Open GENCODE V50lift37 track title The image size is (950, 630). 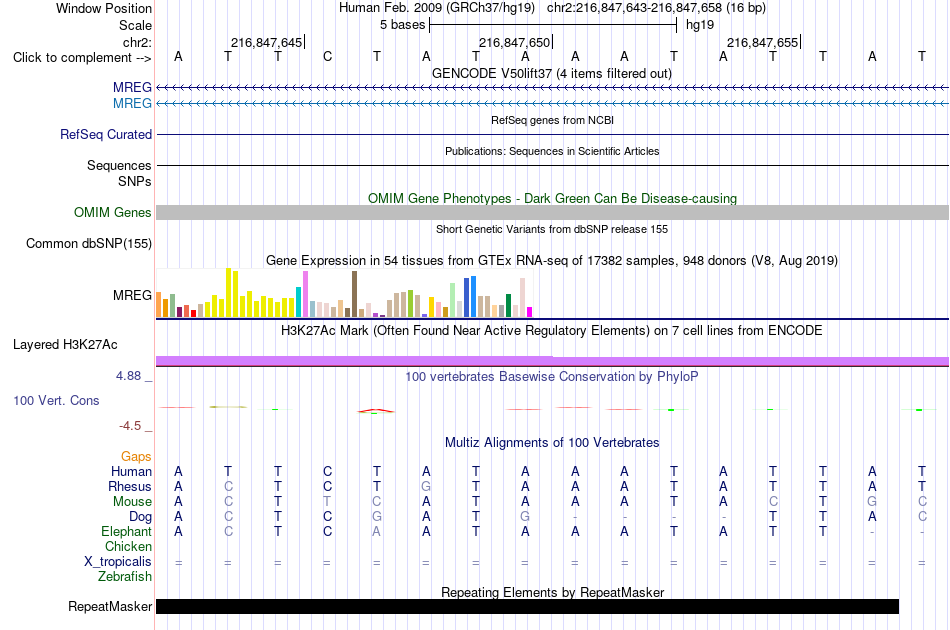(x=551, y=73)
